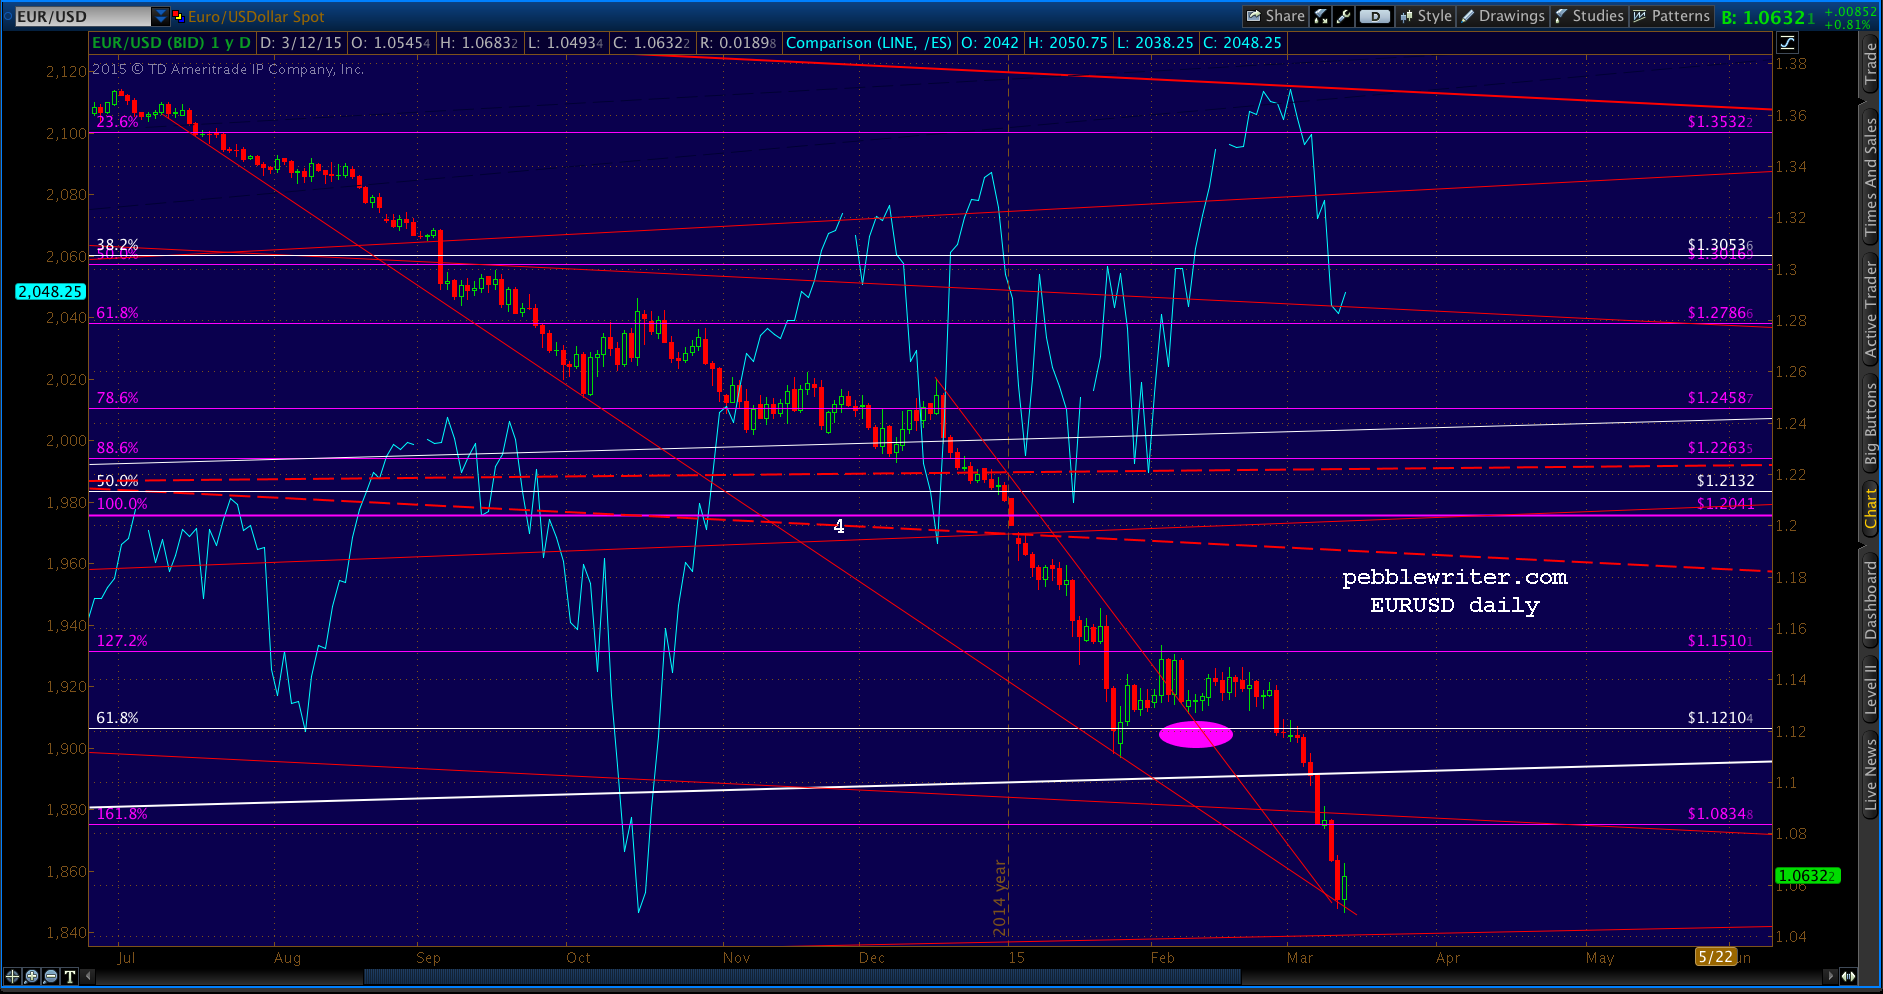This screenshot has height=994, width=1883.
Task: Open the Dashboard side tab
Action: (x=1870, y=600)
